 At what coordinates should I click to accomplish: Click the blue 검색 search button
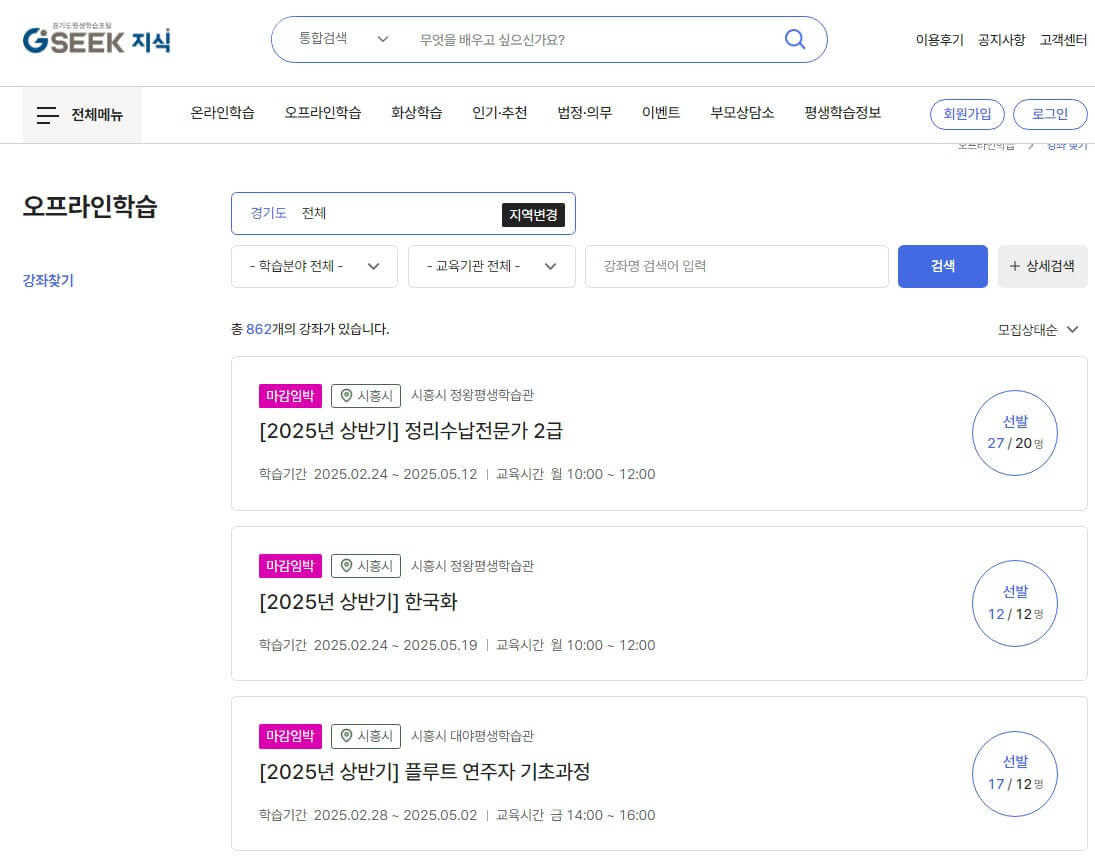pos(942,266)
